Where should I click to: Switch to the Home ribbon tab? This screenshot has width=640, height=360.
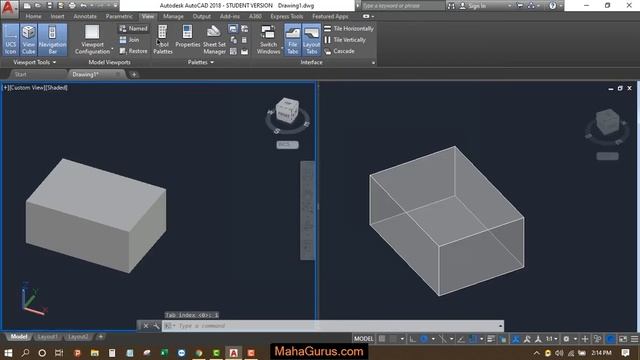(x=33, y=16)
